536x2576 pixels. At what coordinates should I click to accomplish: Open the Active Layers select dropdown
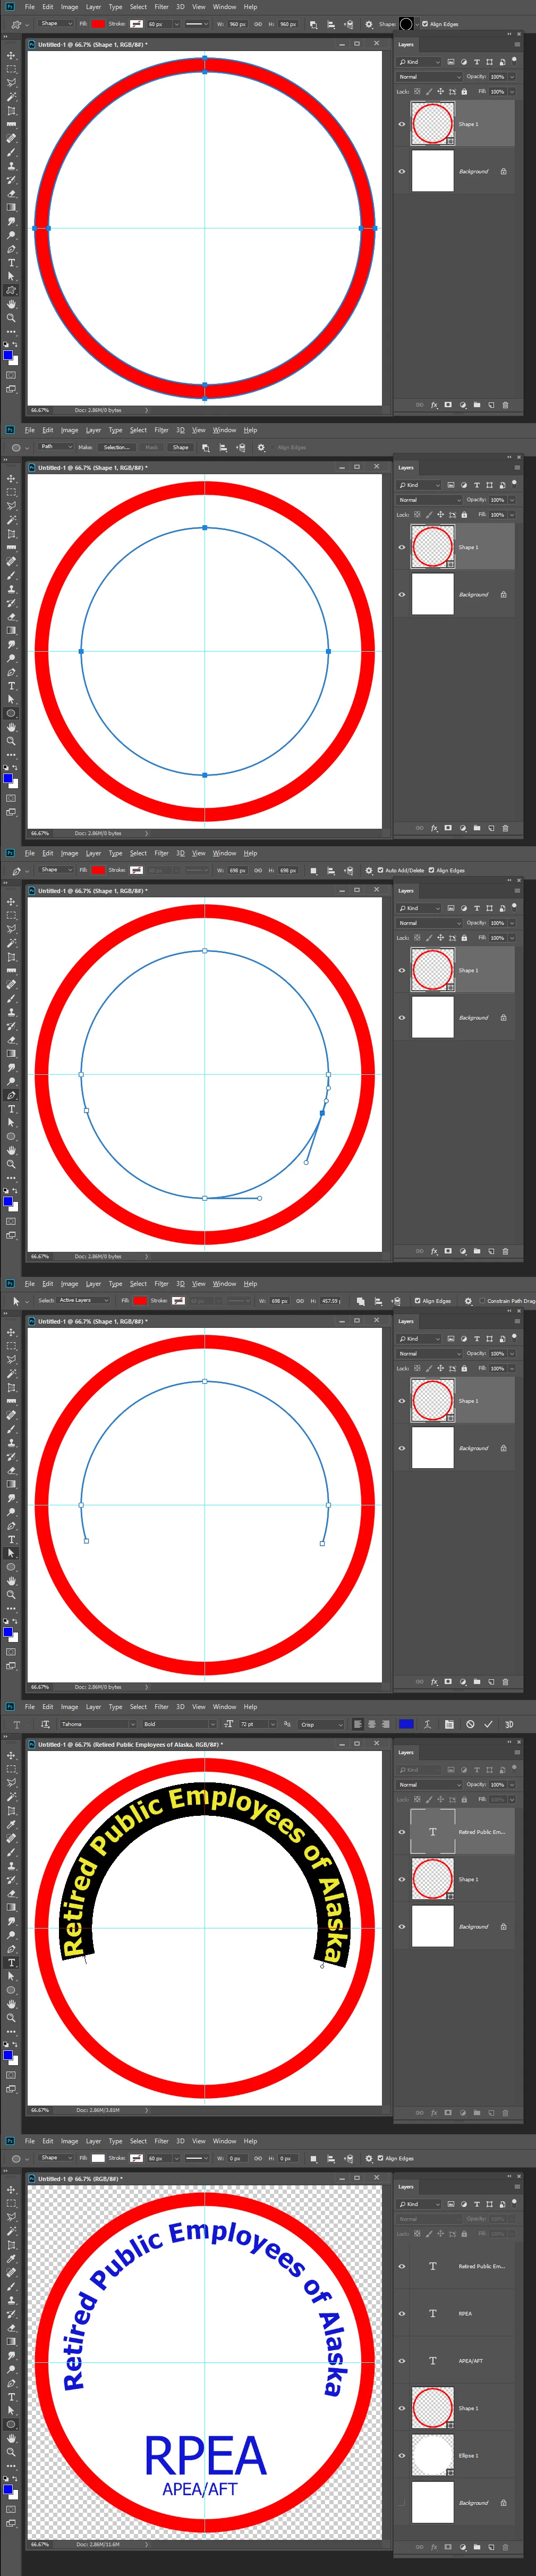click(x=82, y=1301)
